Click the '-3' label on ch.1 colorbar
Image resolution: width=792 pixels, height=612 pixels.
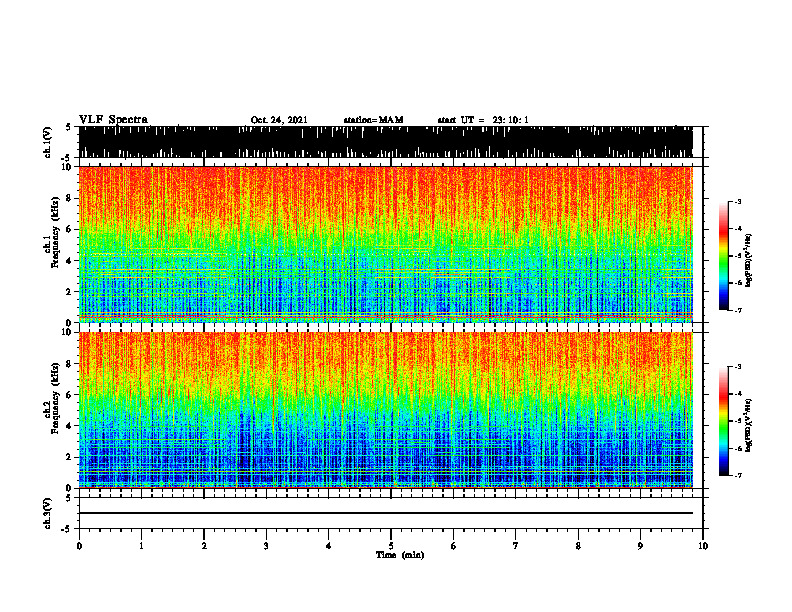click(x=738, y=201)
